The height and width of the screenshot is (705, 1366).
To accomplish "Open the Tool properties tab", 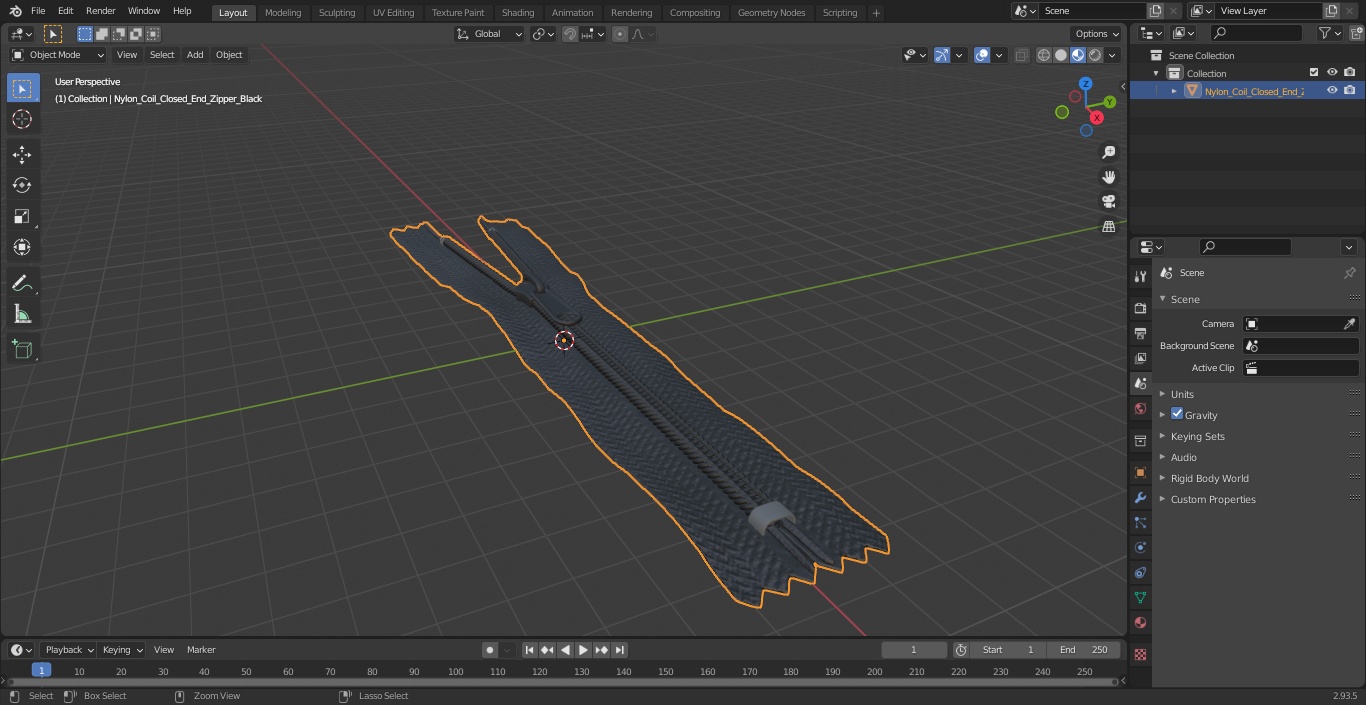I will [1140, 276].
